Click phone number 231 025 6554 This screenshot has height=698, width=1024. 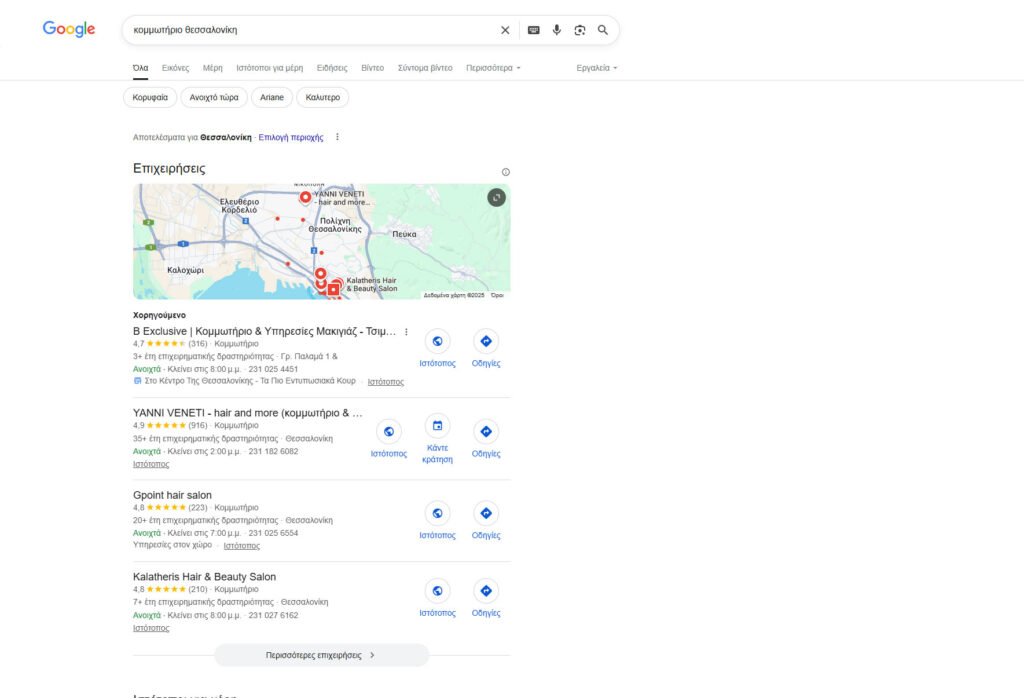click(x=273, y=533)
